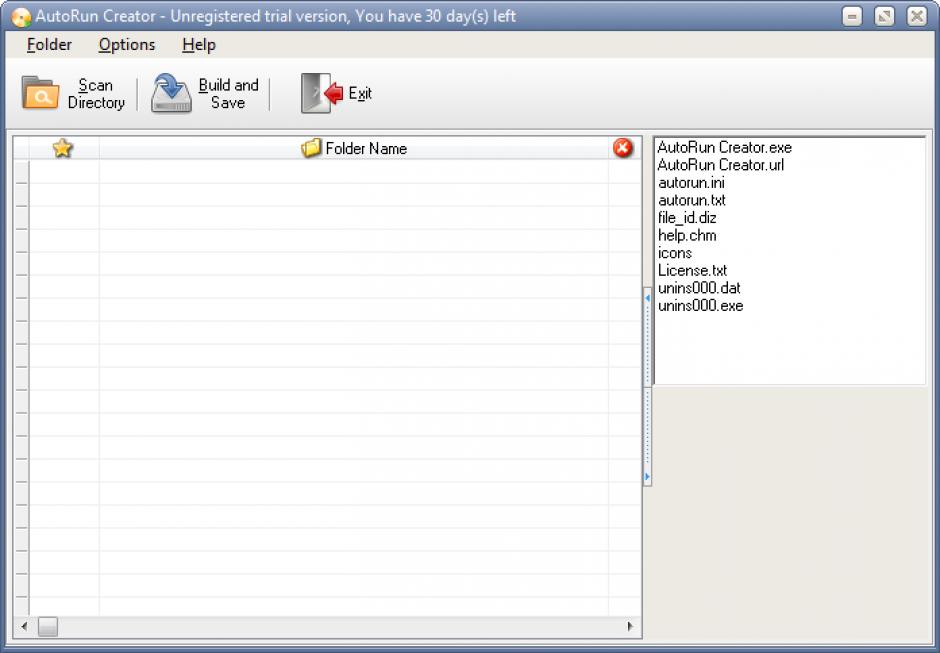The width and height of the screenshot is (940, 653).
Task: Click the red X delete column header
Action: click(623, 148)
